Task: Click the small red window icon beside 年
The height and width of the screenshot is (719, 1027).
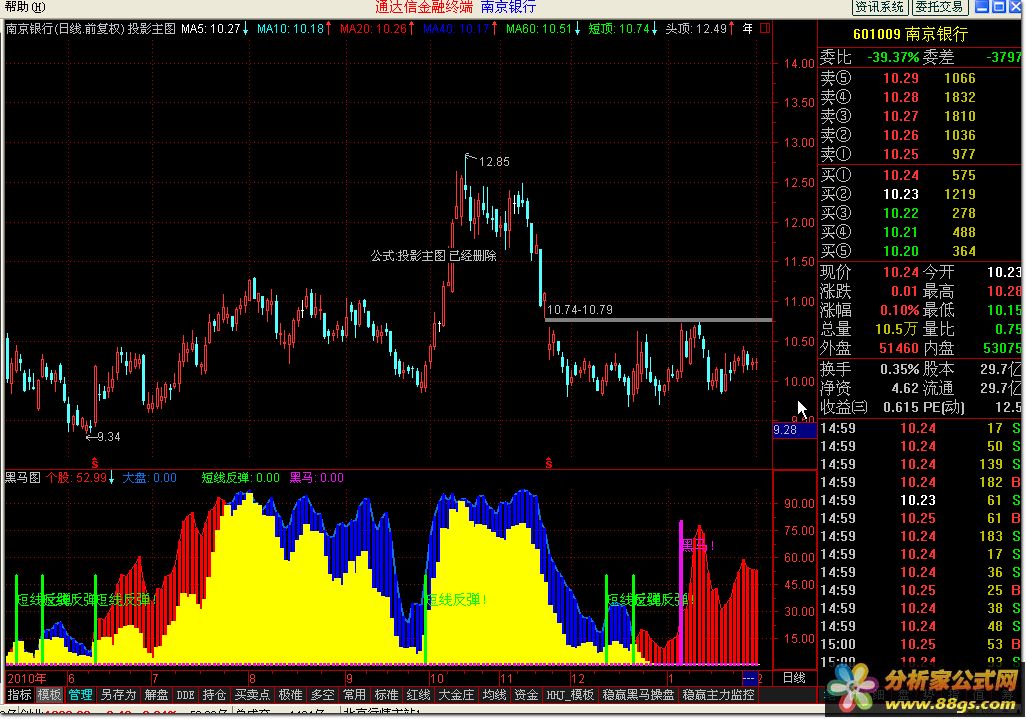Action: [x=764, y=29]
